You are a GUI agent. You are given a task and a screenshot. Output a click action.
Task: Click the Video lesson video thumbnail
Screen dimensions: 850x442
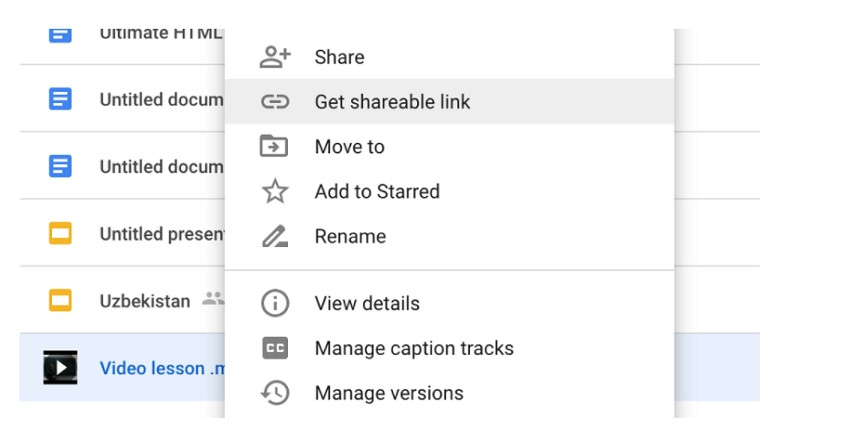coord(60,368)
